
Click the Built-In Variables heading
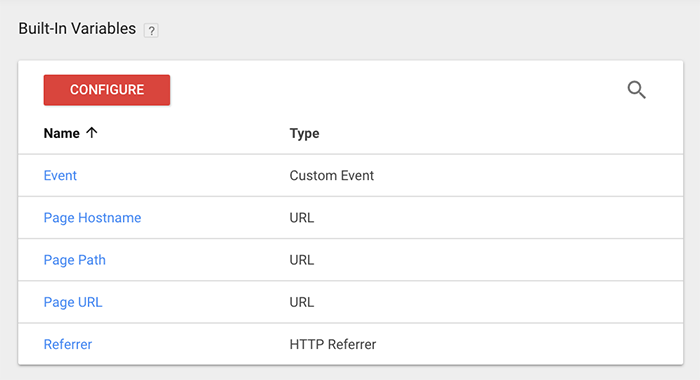[x=77, y=29]
